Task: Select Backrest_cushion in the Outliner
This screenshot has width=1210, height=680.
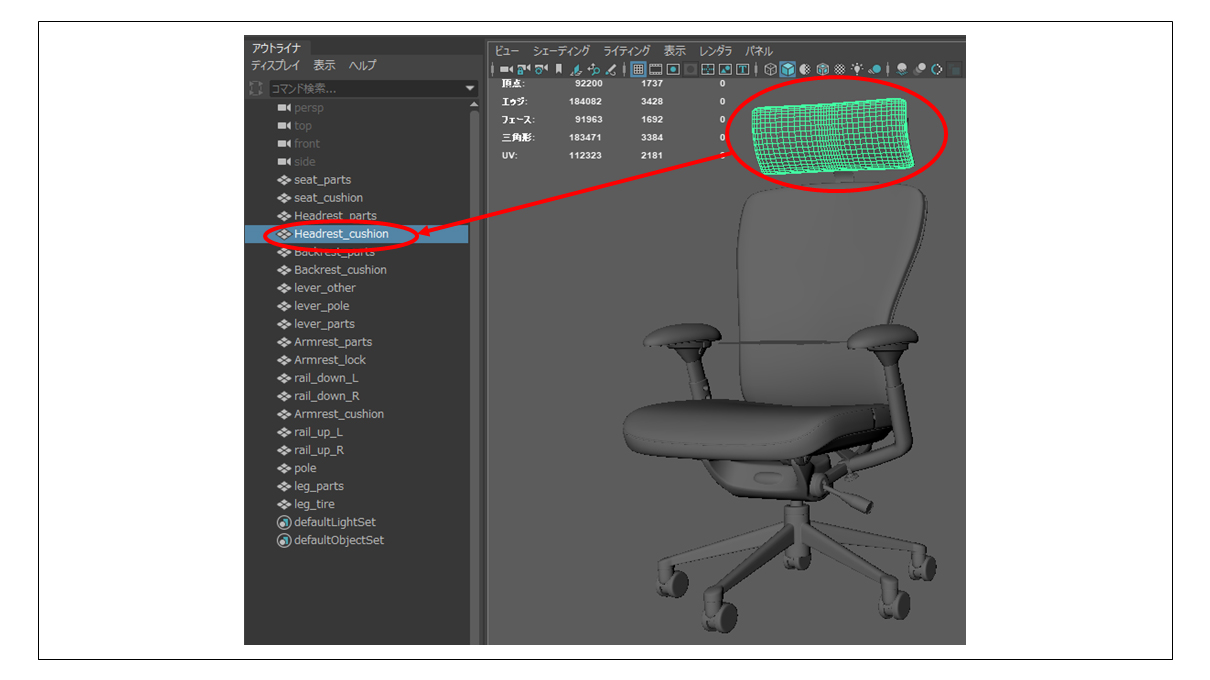Action: point(340,270)
